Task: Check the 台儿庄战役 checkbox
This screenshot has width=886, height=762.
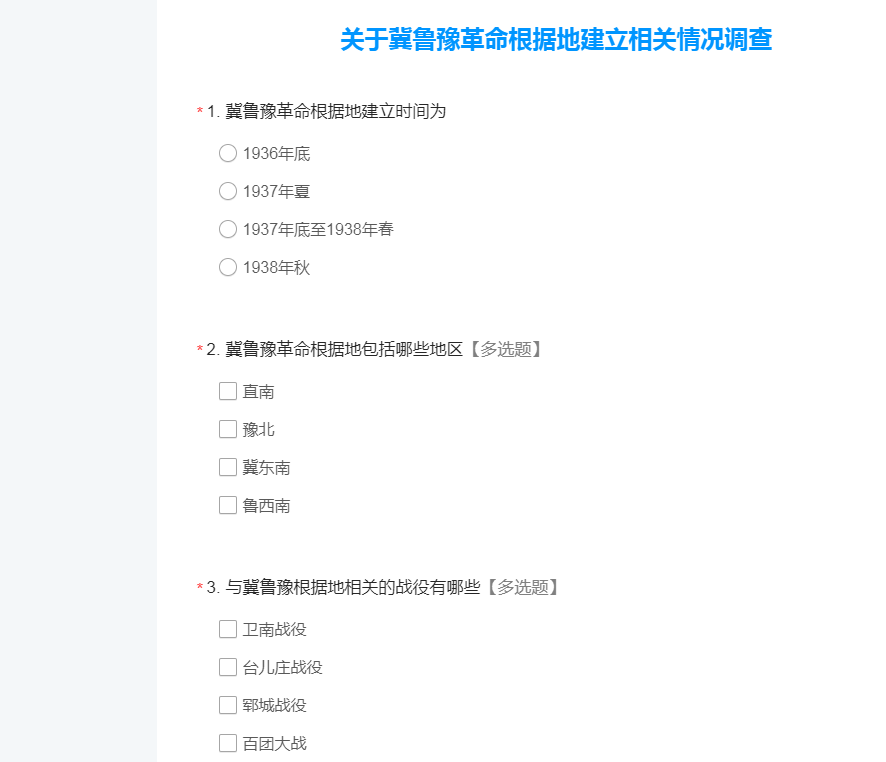Action: pyautogui.click(x=228, y=667)
